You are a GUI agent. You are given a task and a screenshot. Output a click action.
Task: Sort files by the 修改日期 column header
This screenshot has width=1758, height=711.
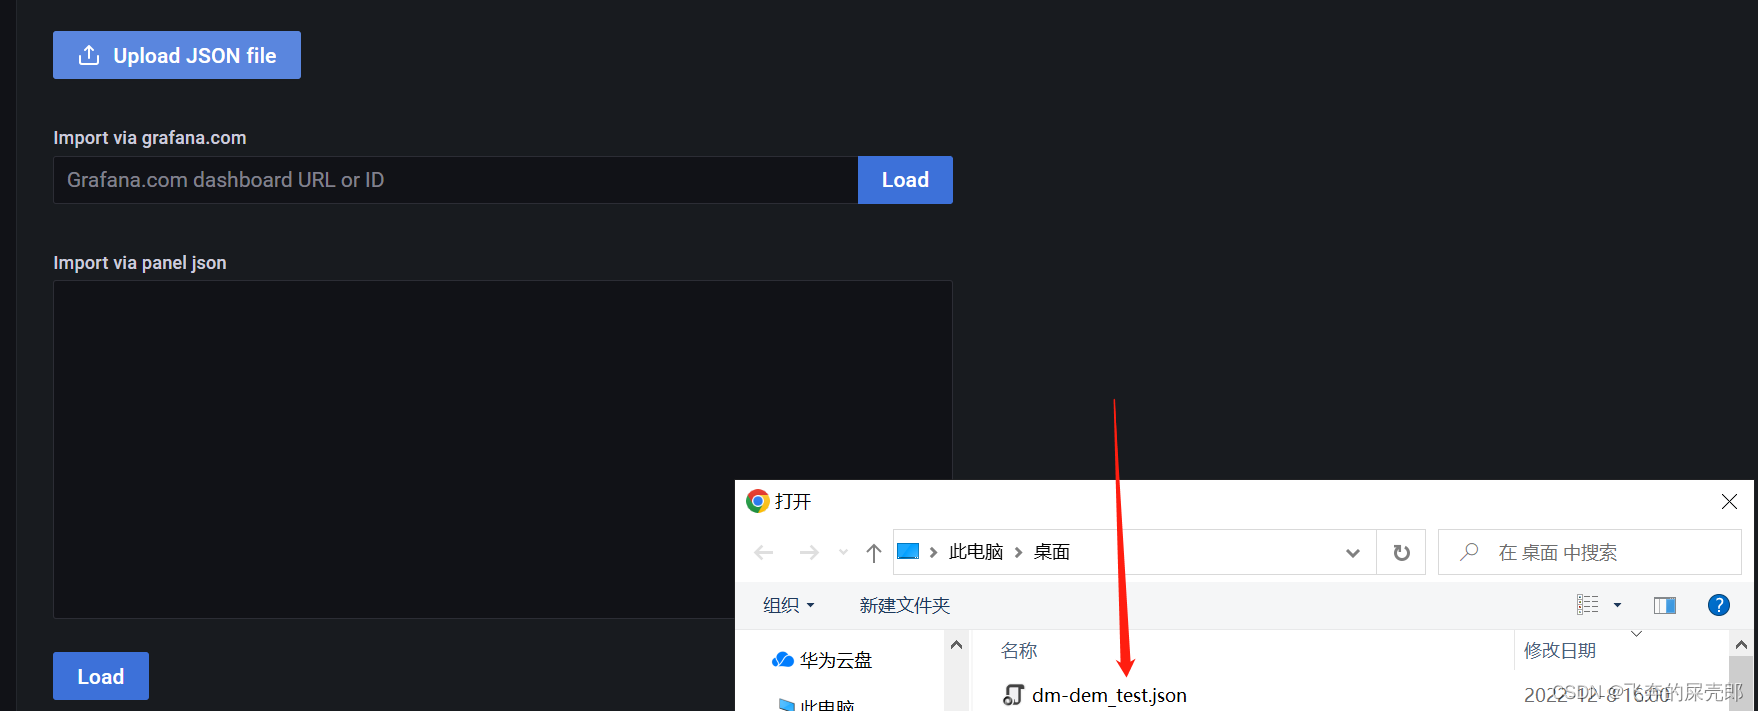pyautogui.click(x=1560, y=651)
